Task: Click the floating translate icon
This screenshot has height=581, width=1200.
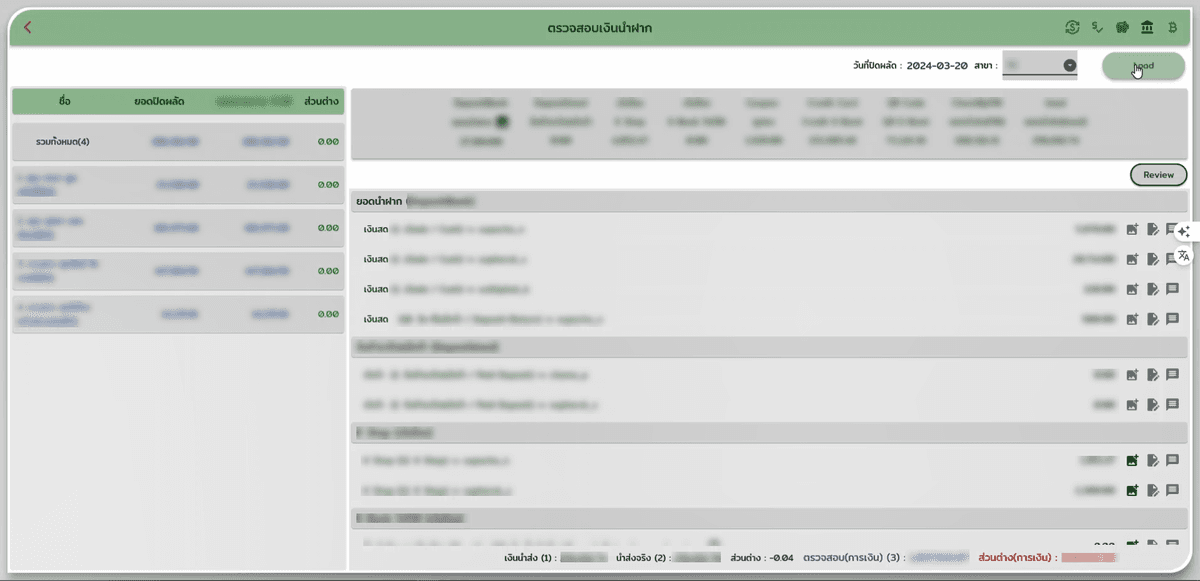Action: [x=1184, y=255]
